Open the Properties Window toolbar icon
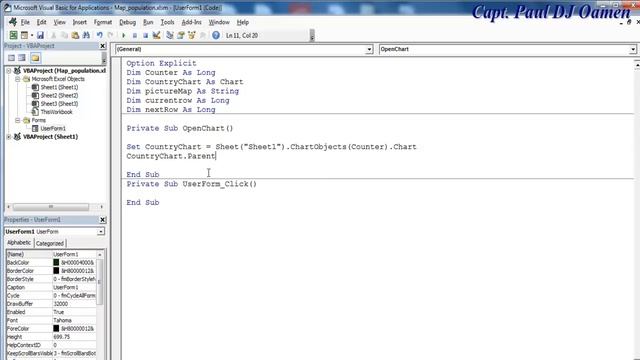The width and height of the screenshot is (640, 360). point(181,36)
